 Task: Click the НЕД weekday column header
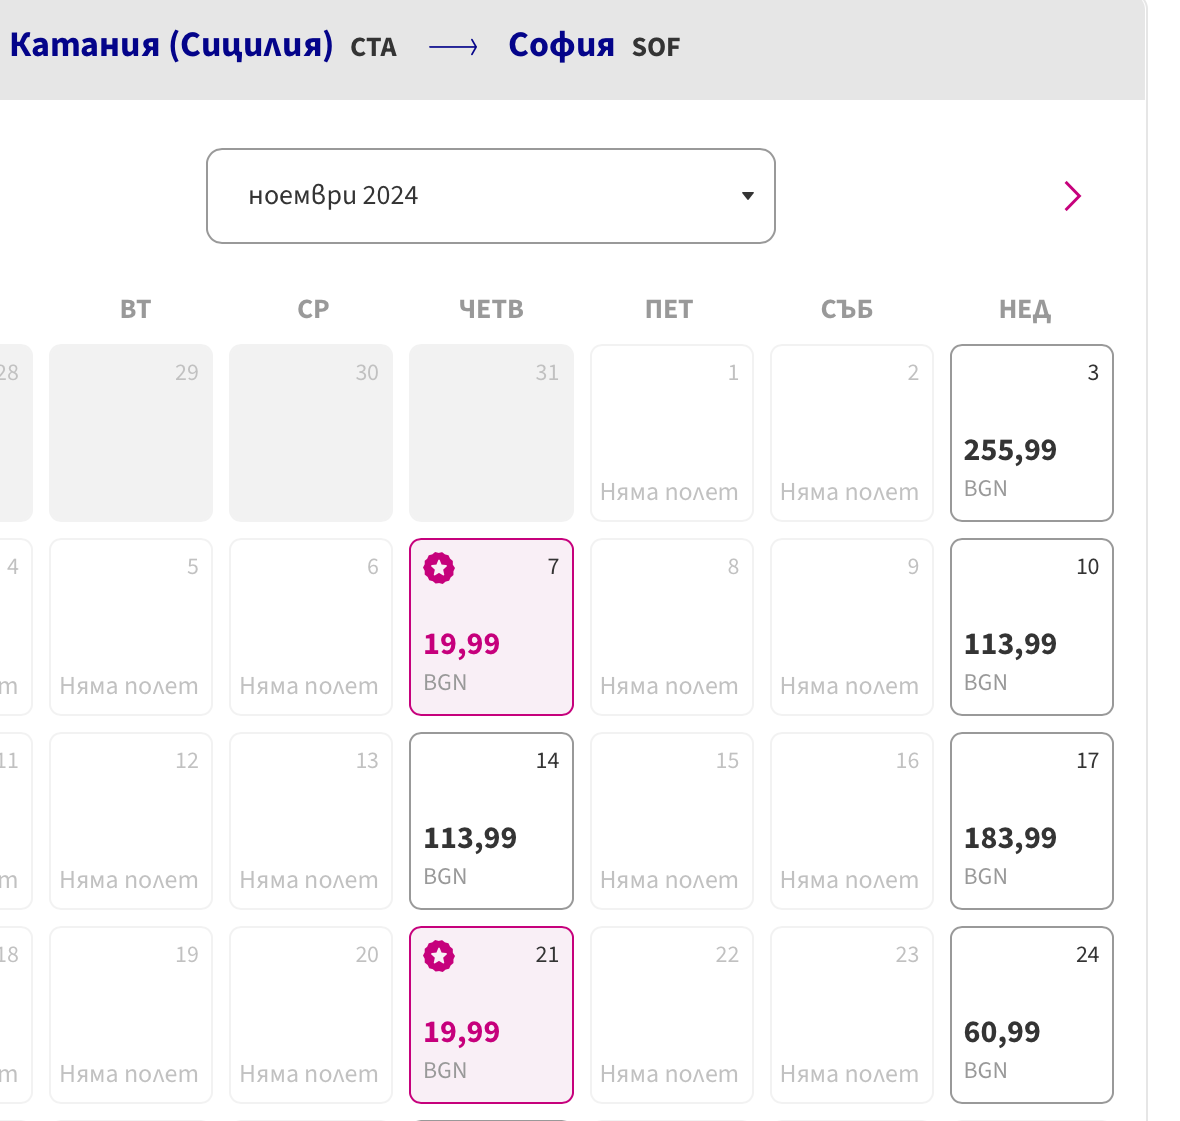pyautogui.click(x=1025, y=310)
